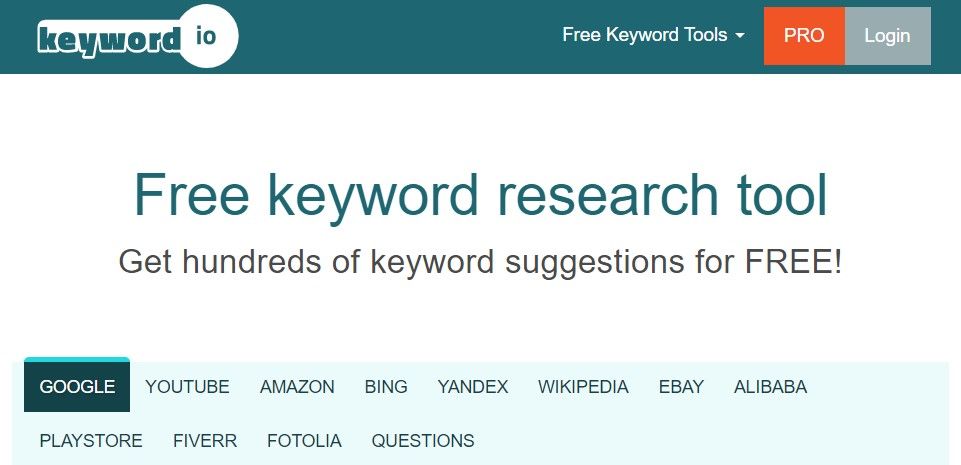This screenshot has width=961, height=465.
Task: Open the AMAZON keyword tab
Action: click(297, 387)
